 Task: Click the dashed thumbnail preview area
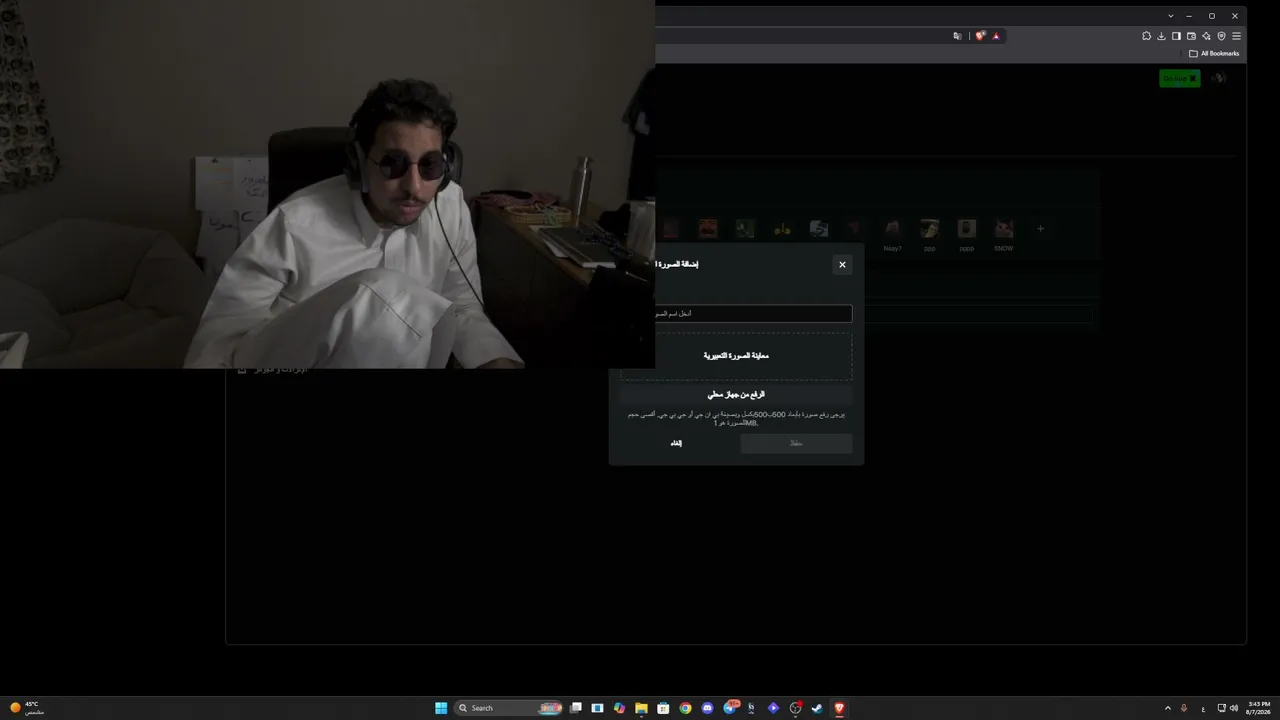[x=737, y=356]
